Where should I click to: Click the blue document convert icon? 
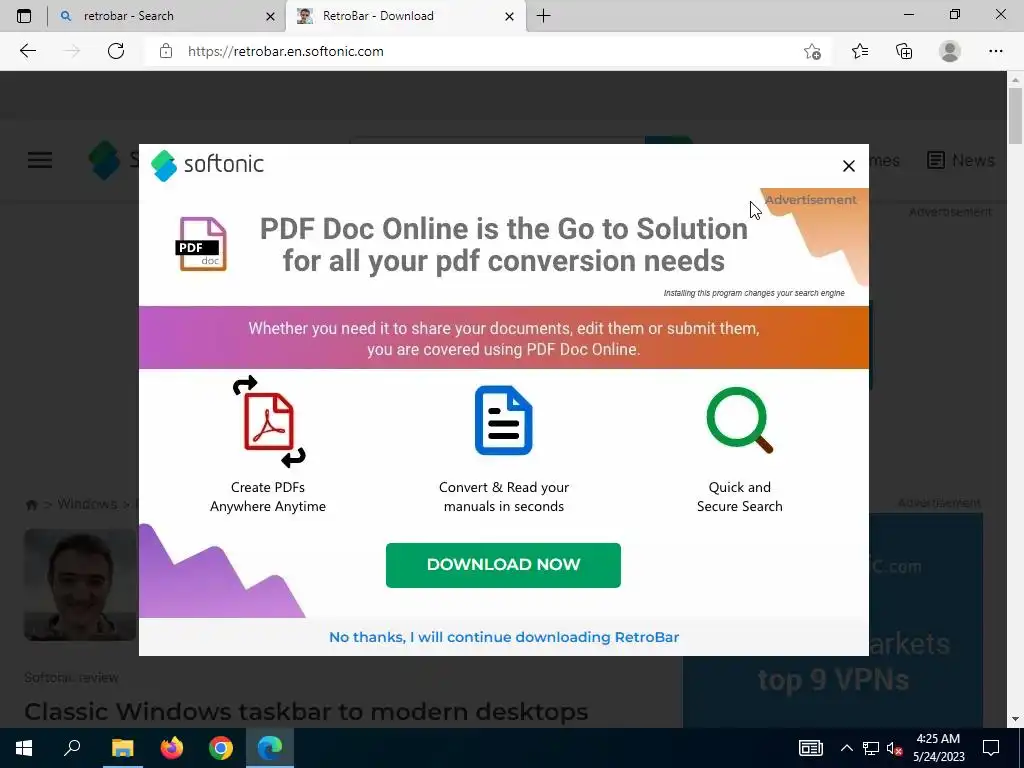tap(503, 420)
